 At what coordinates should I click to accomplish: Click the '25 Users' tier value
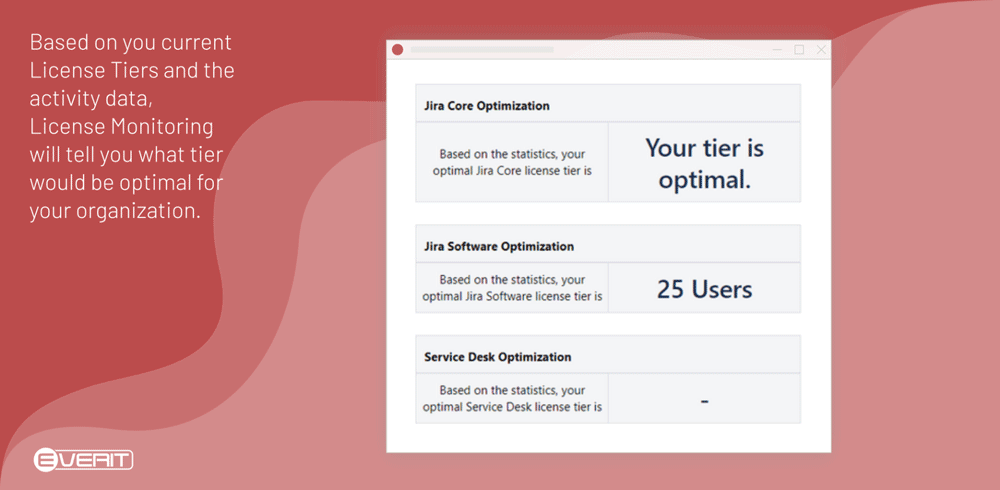click(704, 289)
